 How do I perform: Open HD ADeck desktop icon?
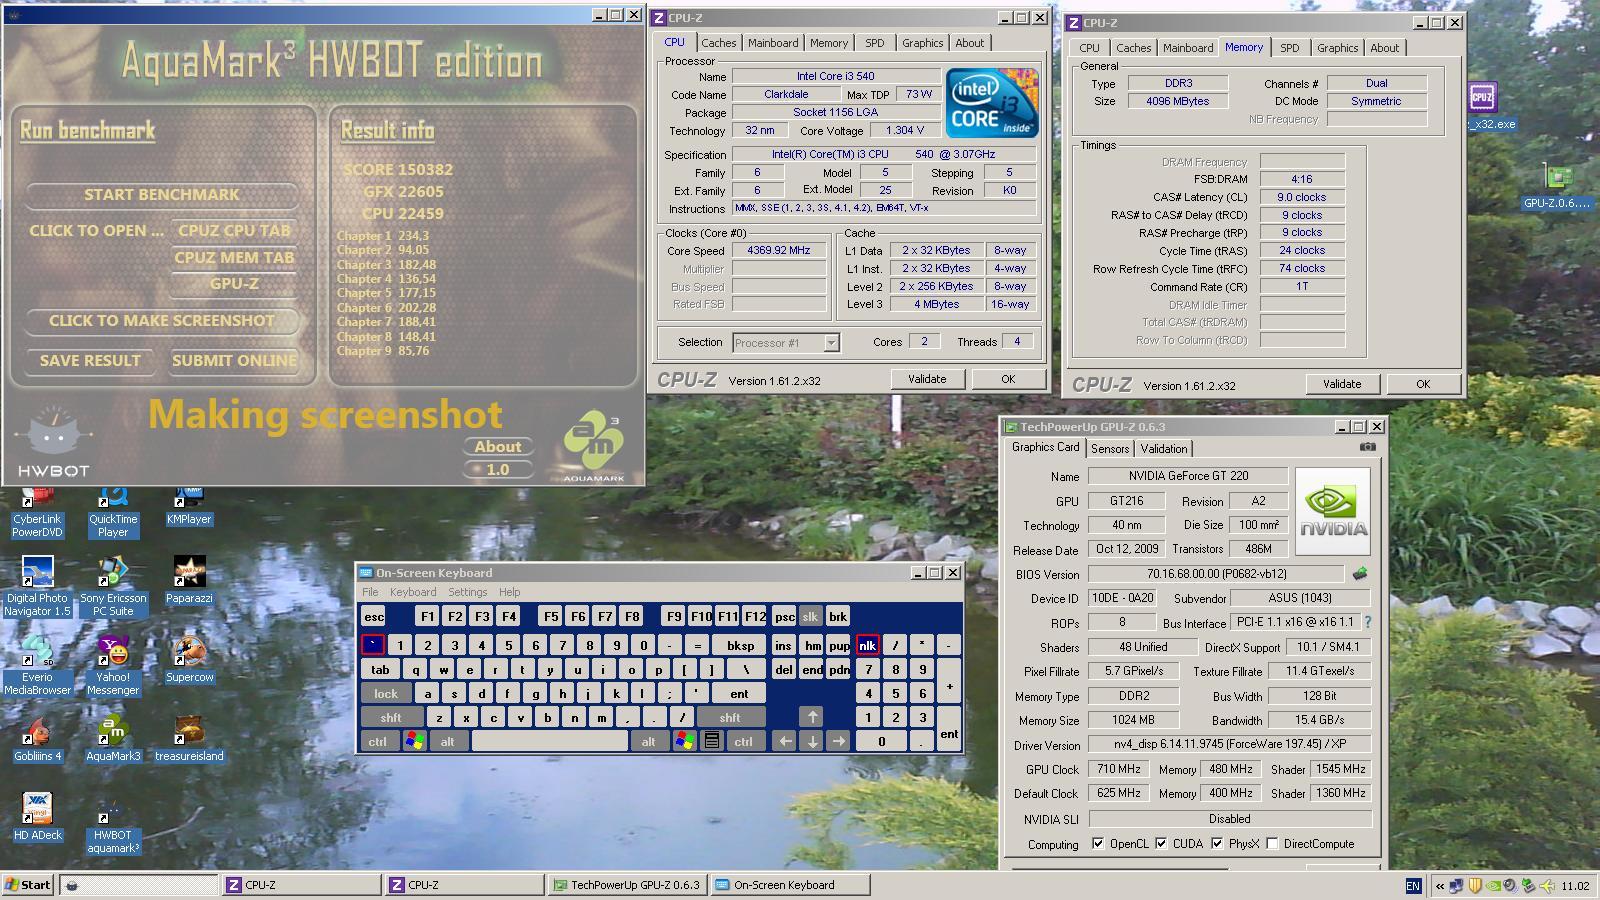(37, 818)
